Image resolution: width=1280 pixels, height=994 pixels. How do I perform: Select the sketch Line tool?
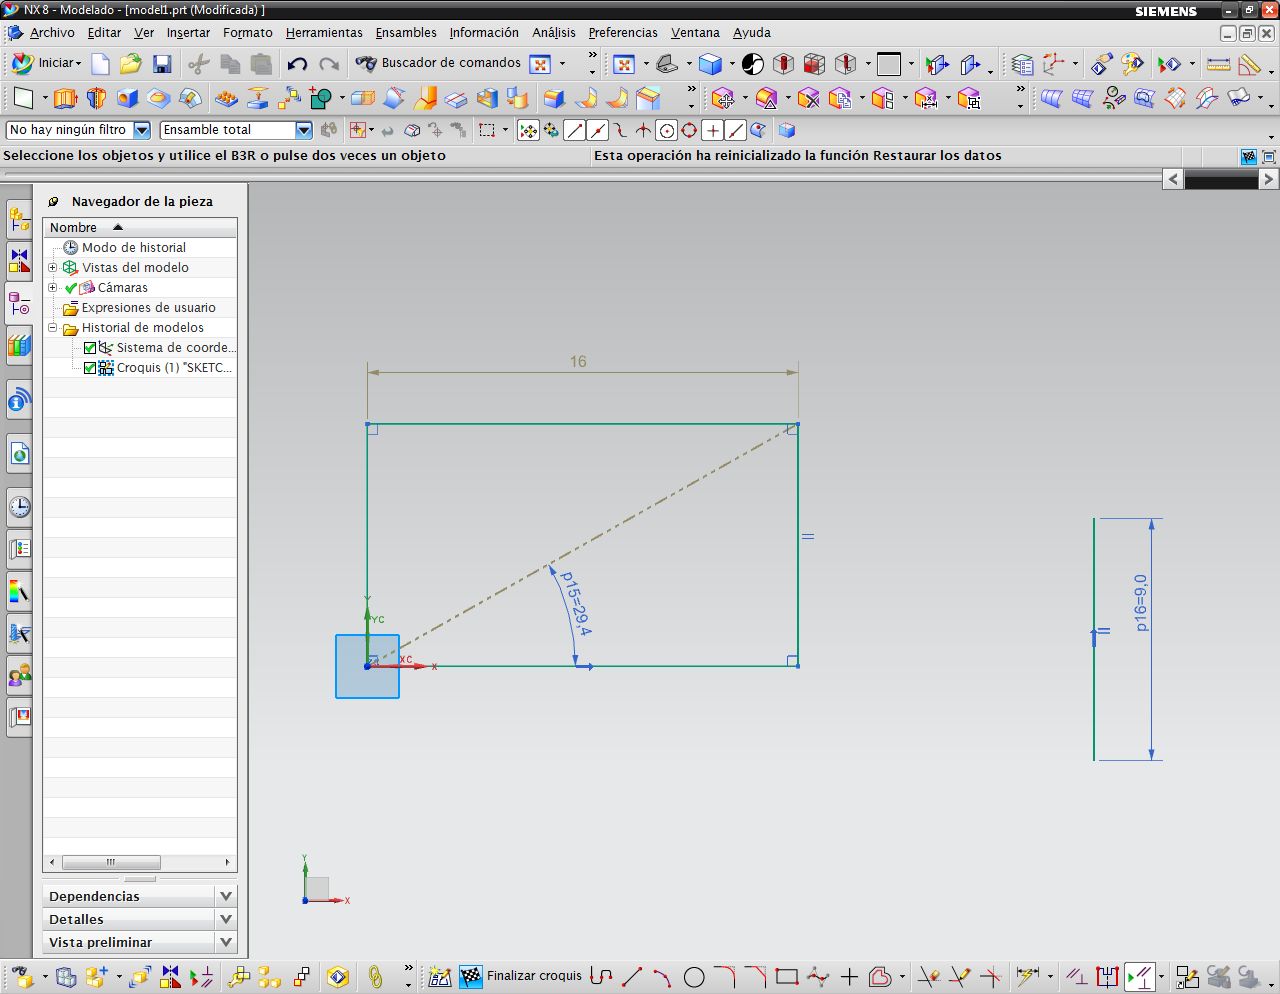coord(632,976)
